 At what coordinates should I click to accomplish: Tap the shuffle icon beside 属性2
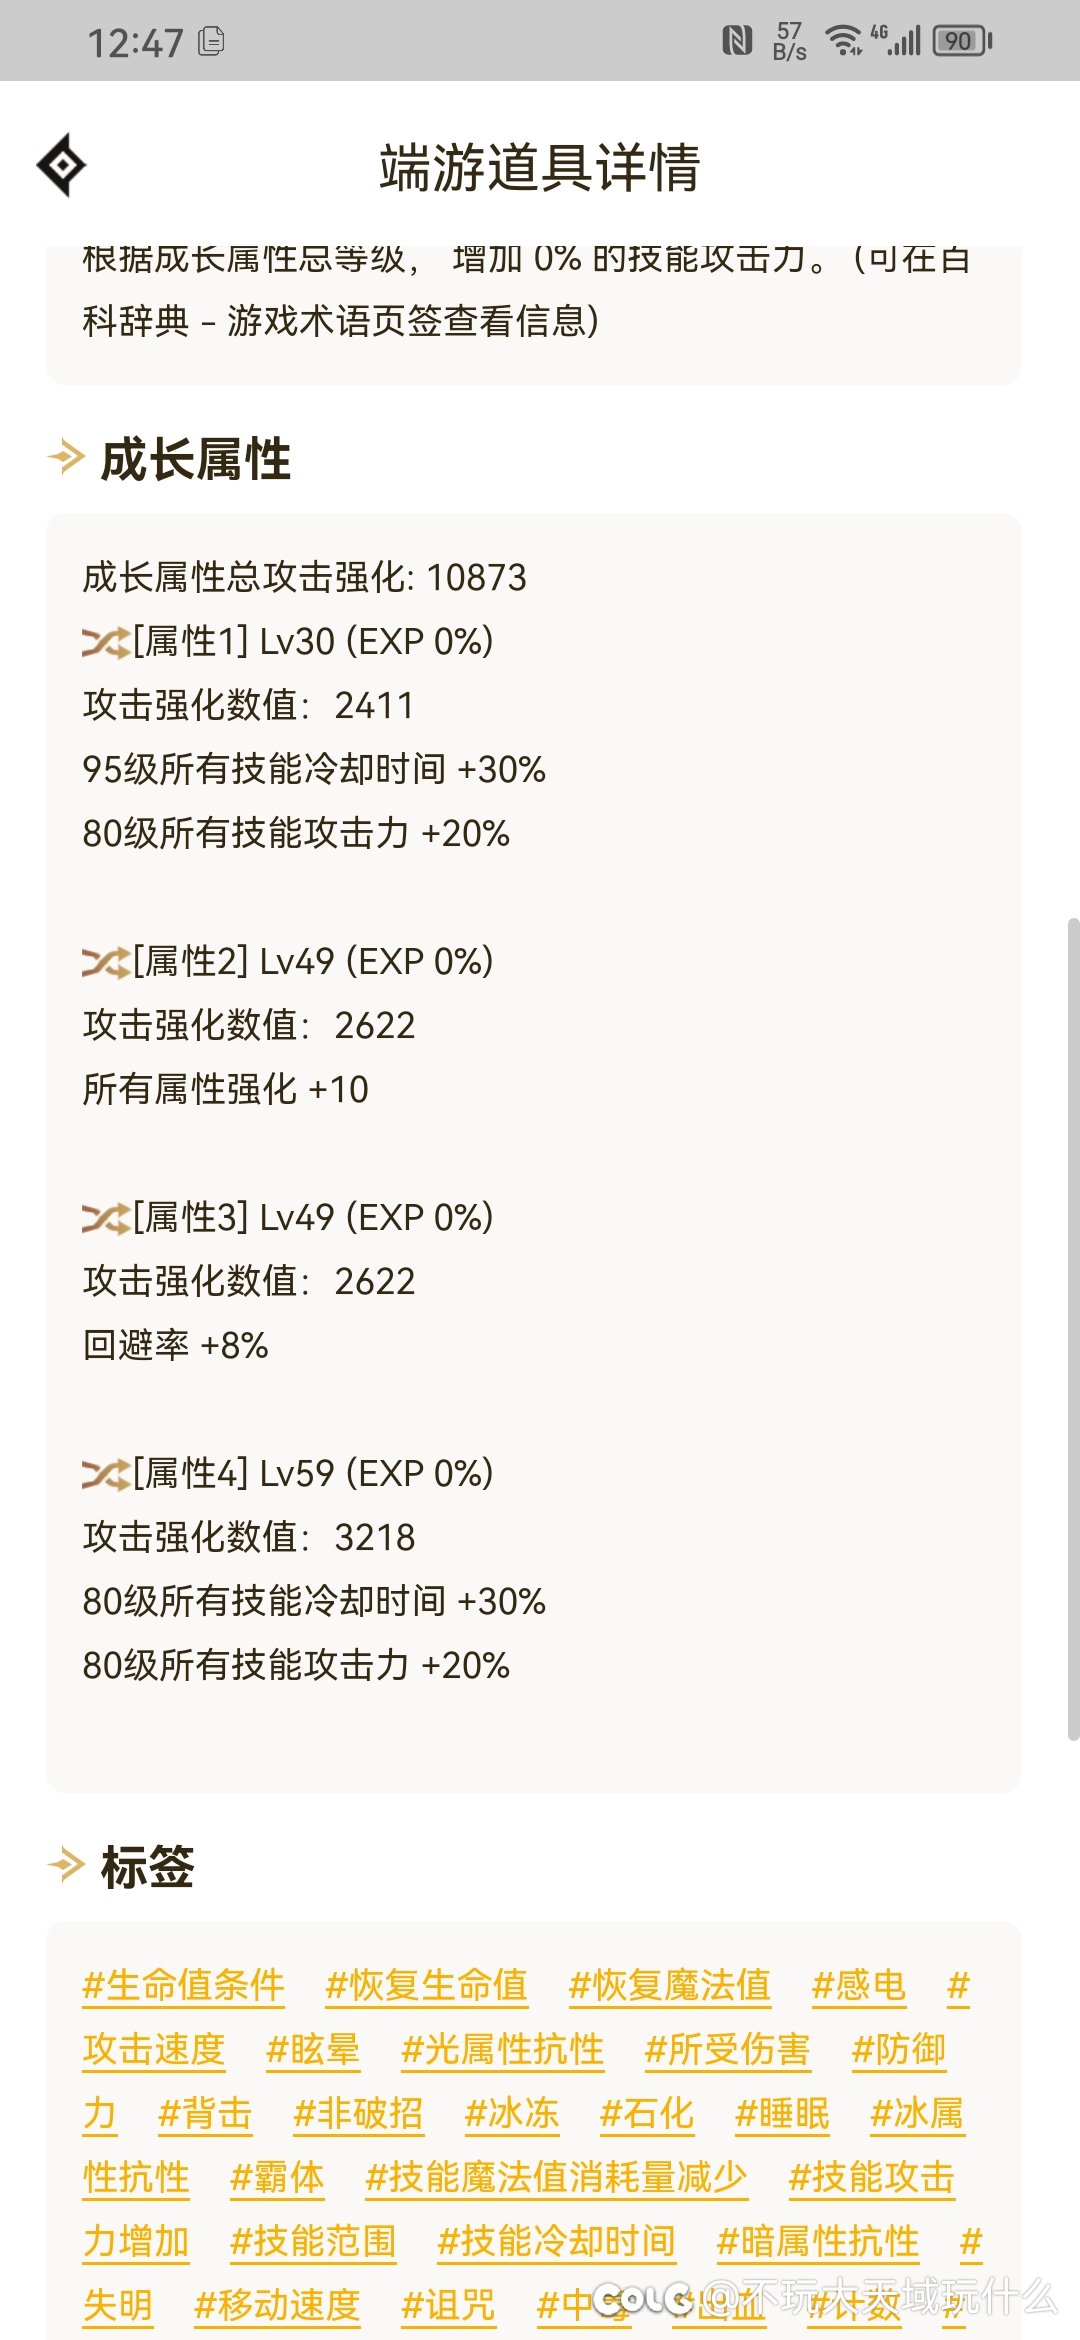pyautogui.click(x=106, y=962)
